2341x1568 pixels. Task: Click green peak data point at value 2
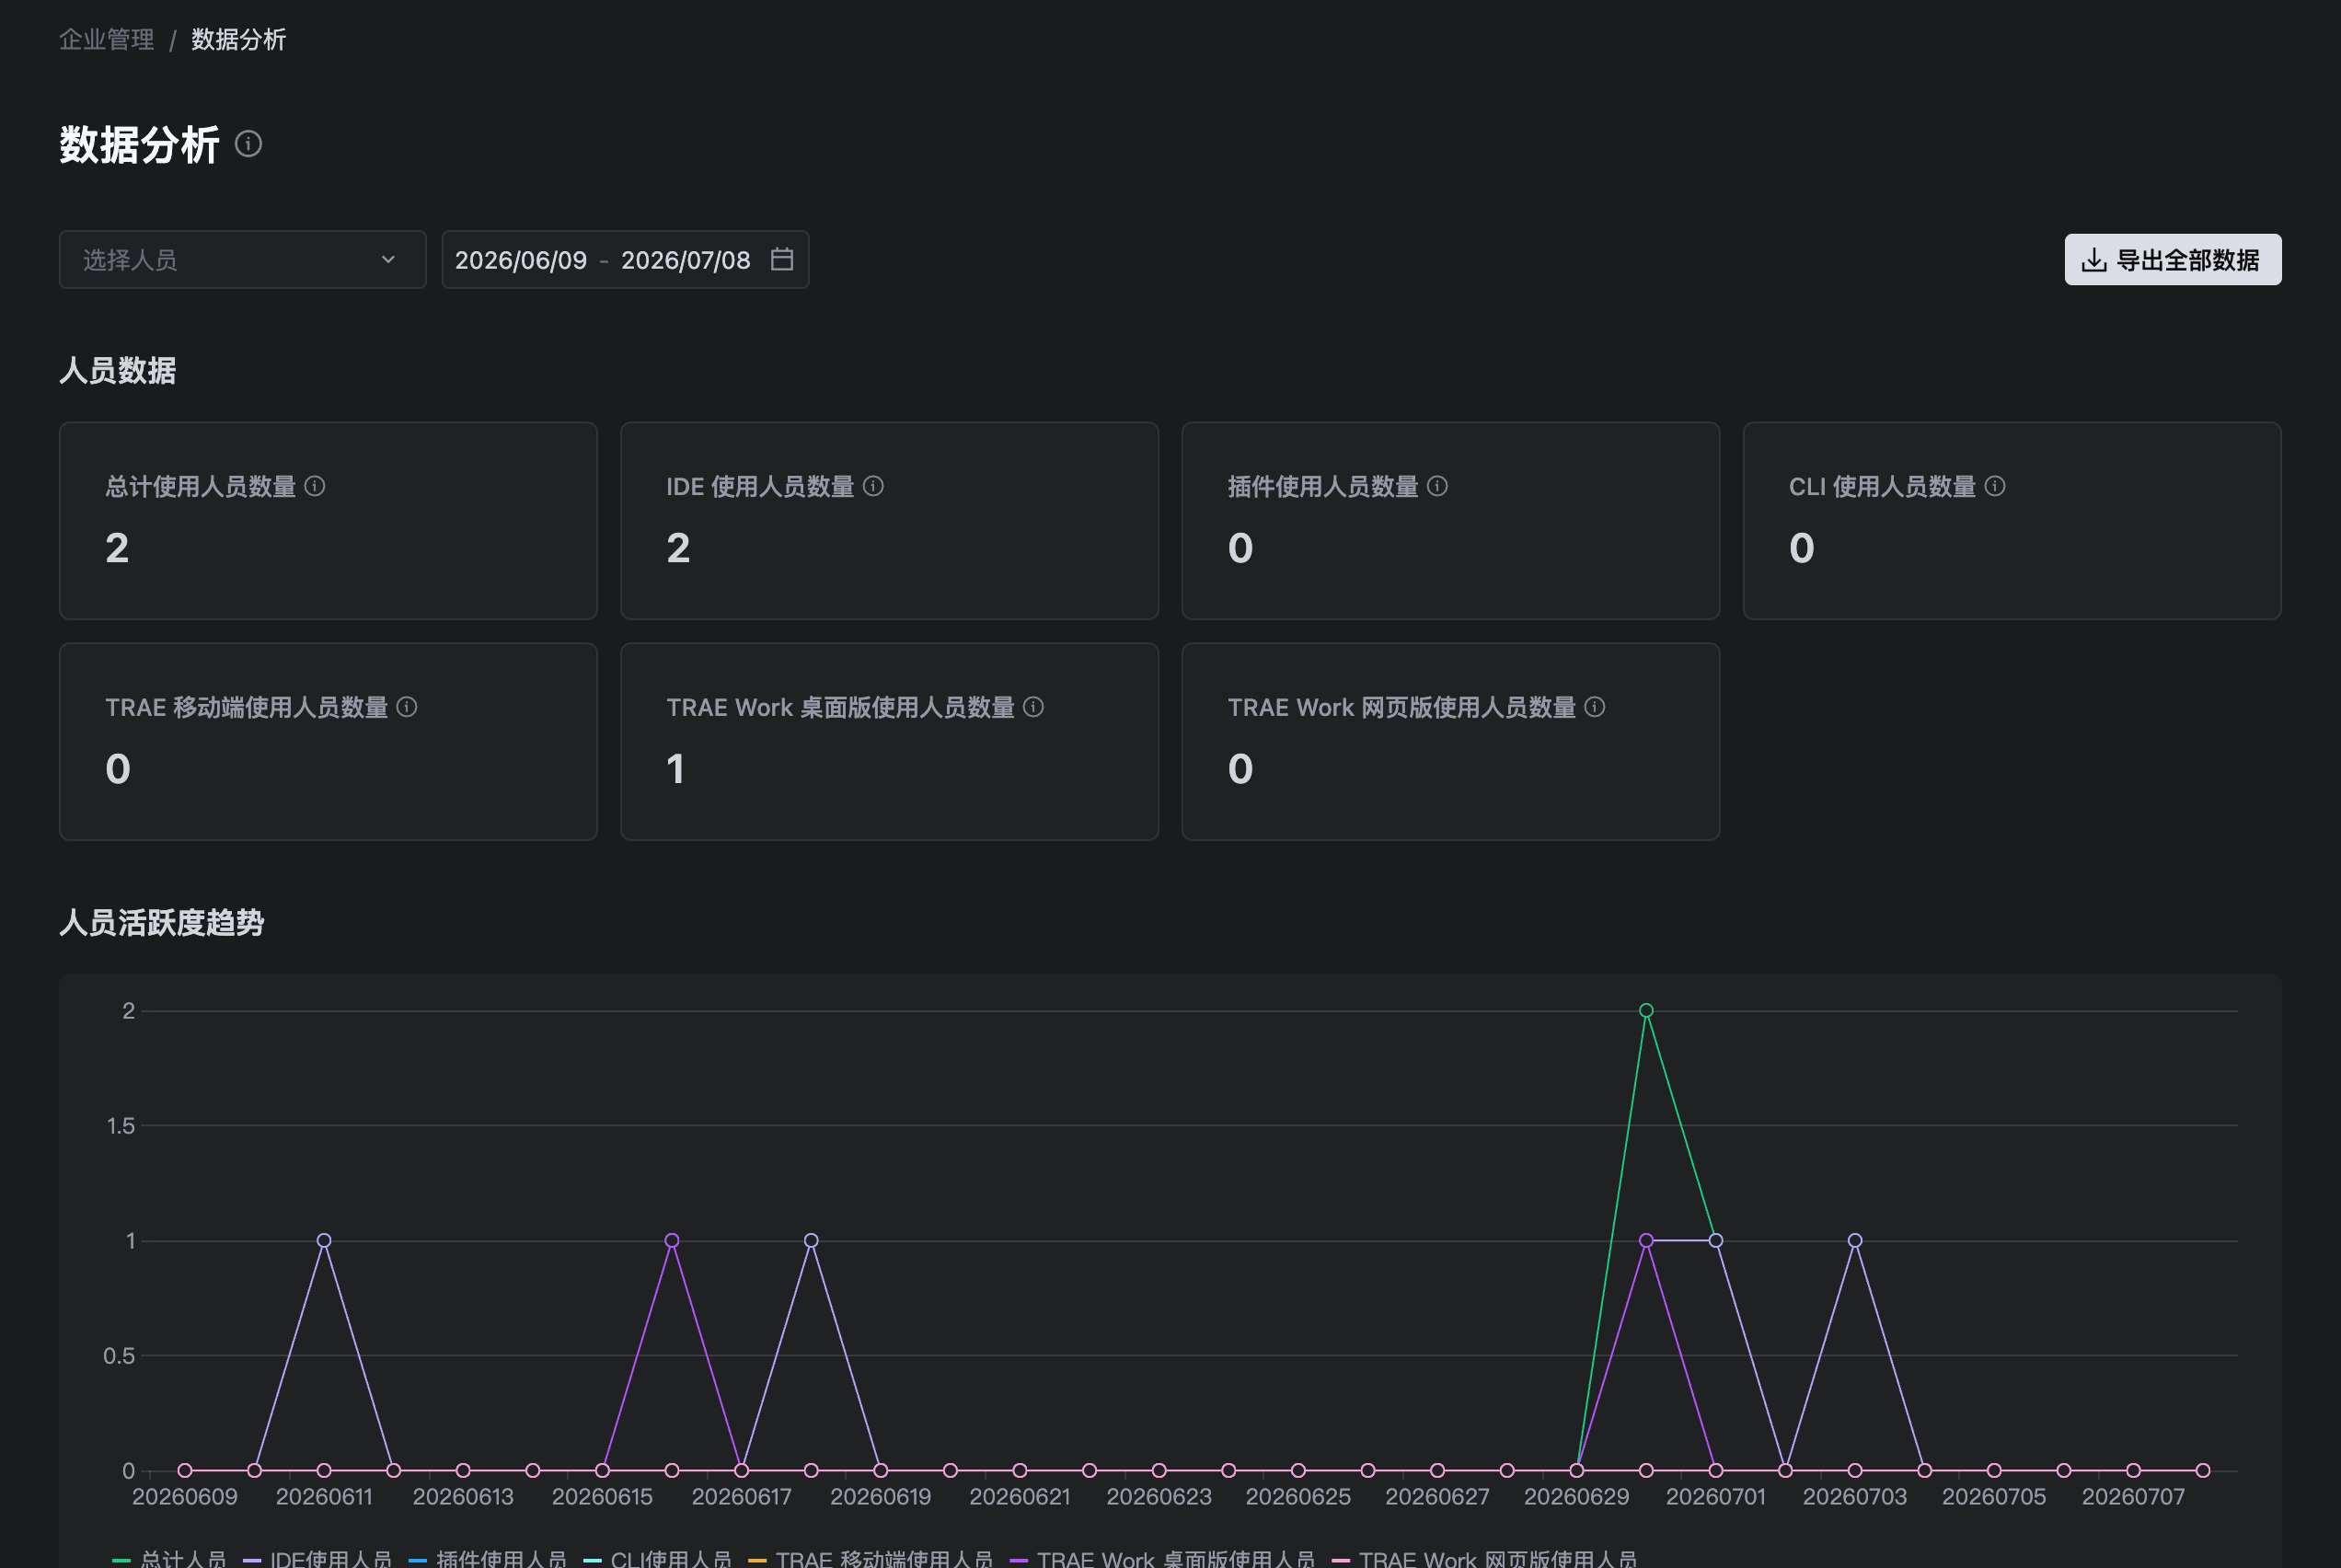coord(1646,1011)
